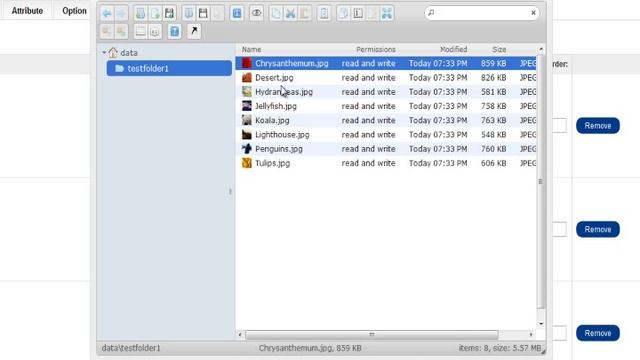The height and width of the screenshot is (360, 640).
Task: Click the delete trash toolbar icon
Action: pyautogui.click(x=324, y=13)
